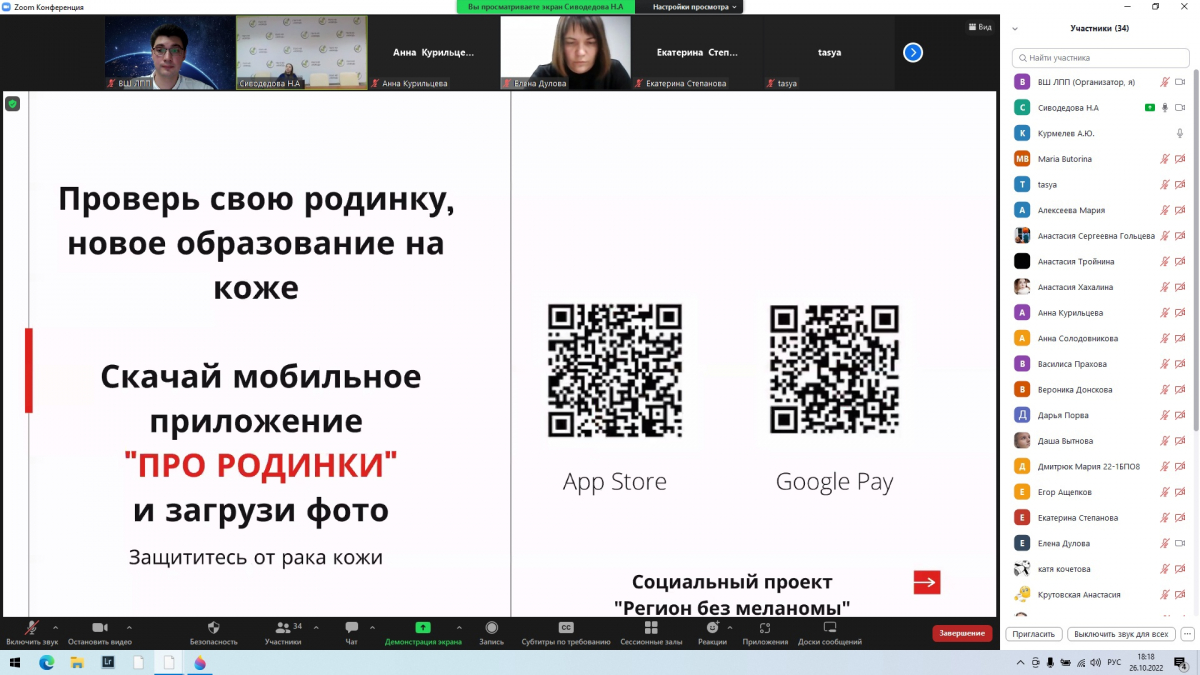
Task: Toggle microphone for Курмелев А.Ю.
Action: (1180, 133)
